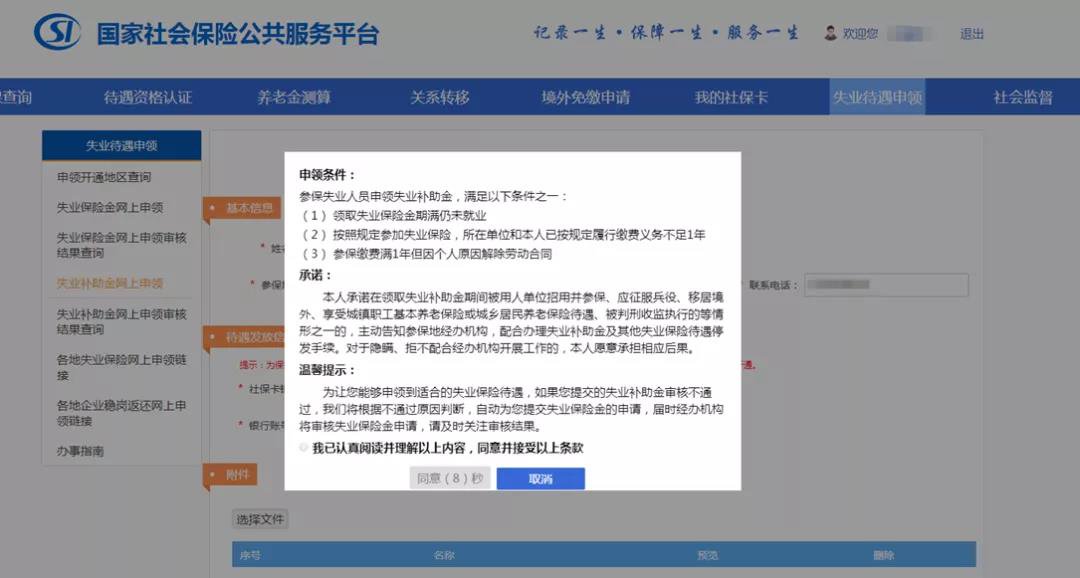Open the 待遇资格认证 navigation tab
This screenshot has height=578, width=1080.
[147, 97]
